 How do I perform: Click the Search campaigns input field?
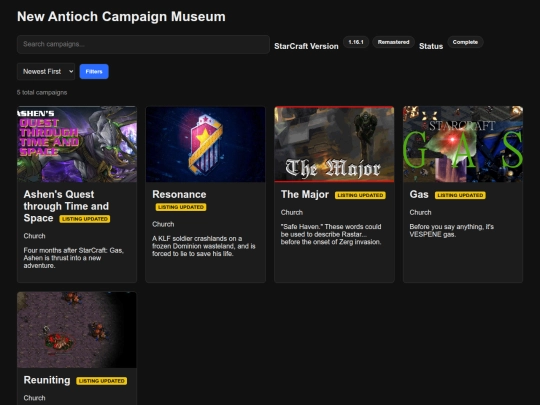point(143,44)
